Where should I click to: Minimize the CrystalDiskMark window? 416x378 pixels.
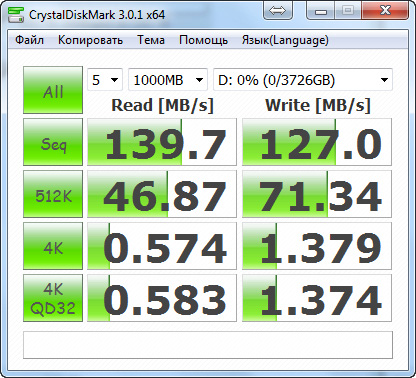click(x=321, y=10)
